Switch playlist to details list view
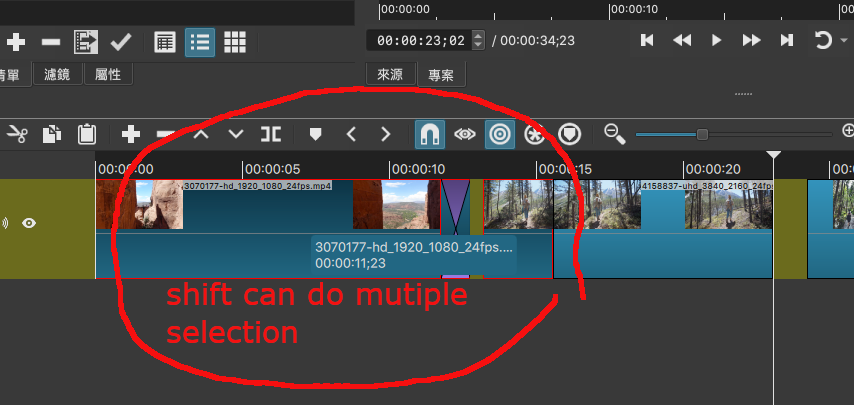Viewport: 854px width, 405px height. tap(199, 42)
